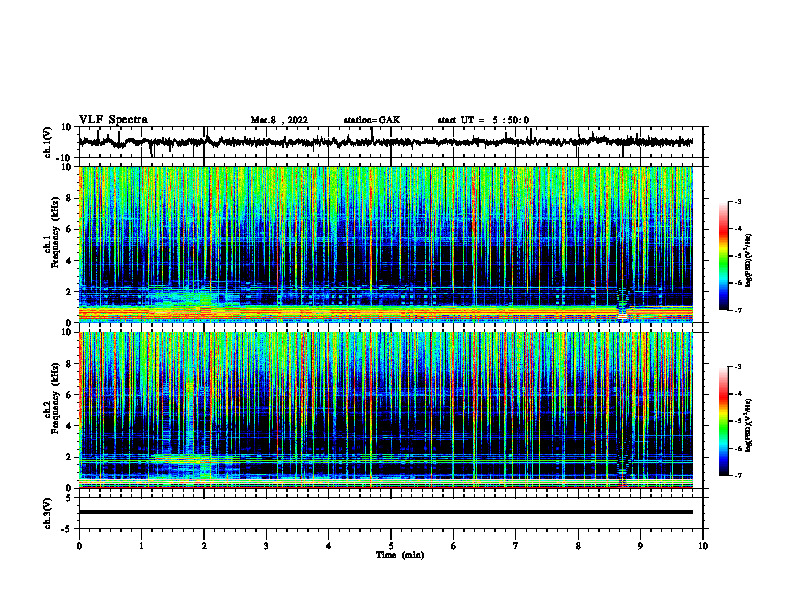Click the ch.2 colorbar log(PSD) units label
This screenshot has height=612, width=792.
(749, 425)
